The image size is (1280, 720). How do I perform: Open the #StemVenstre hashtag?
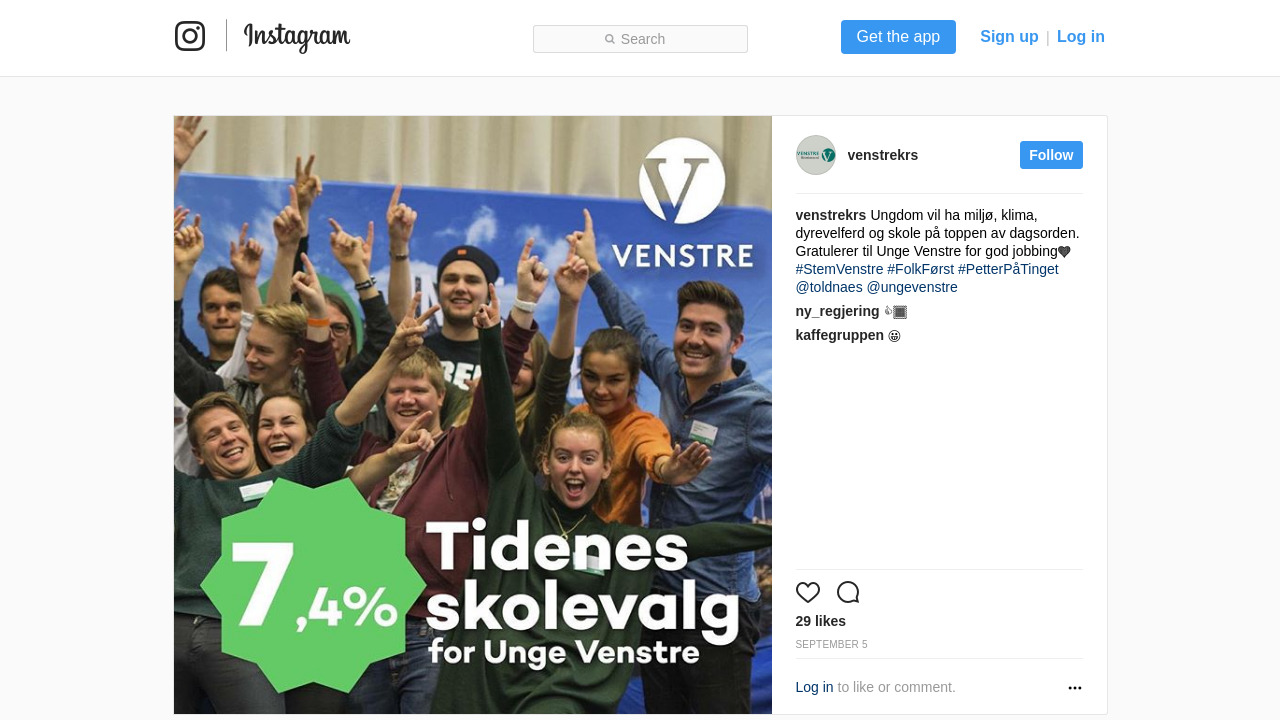point(840,269)
